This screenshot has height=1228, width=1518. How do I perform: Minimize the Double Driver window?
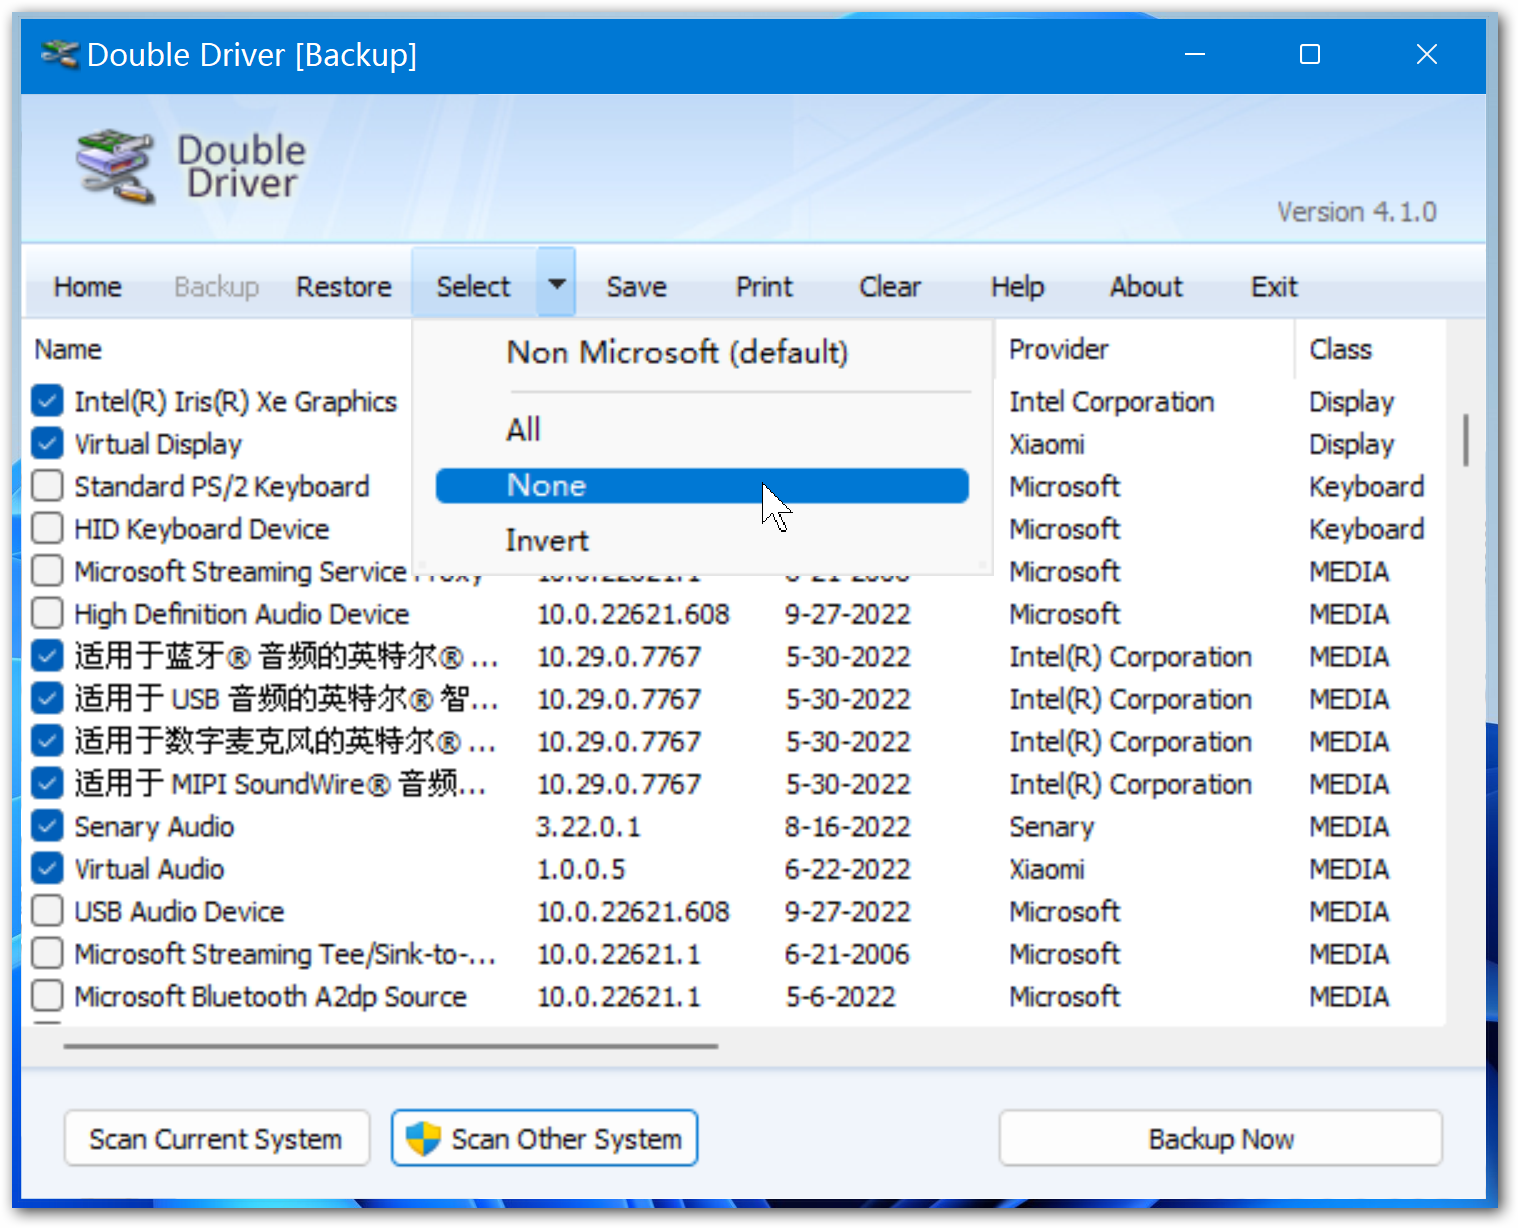1194,54
